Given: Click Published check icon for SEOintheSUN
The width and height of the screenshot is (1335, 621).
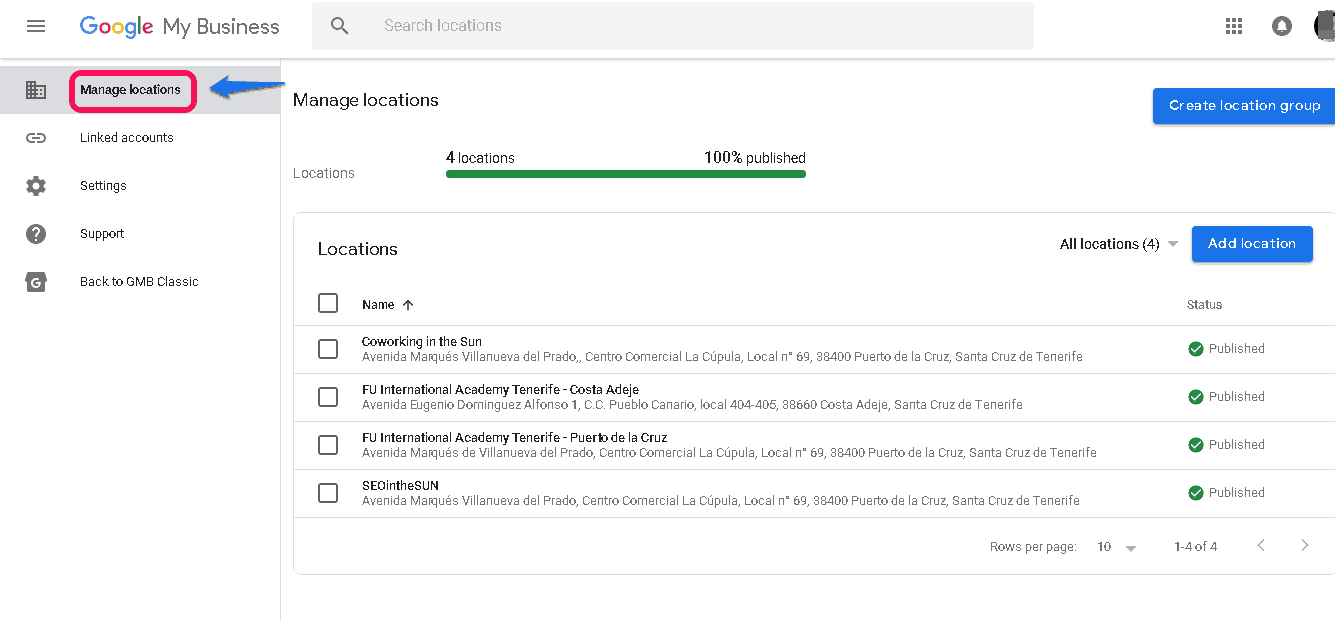Looking at the screenshot, I should click(x=1195, y=493).
